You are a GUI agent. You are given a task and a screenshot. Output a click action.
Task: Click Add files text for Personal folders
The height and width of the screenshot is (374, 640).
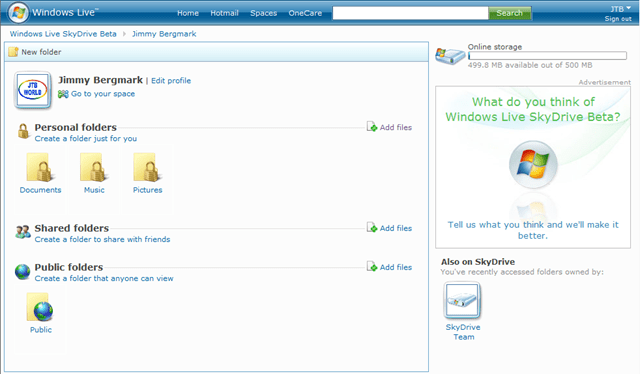coord(396,127)
